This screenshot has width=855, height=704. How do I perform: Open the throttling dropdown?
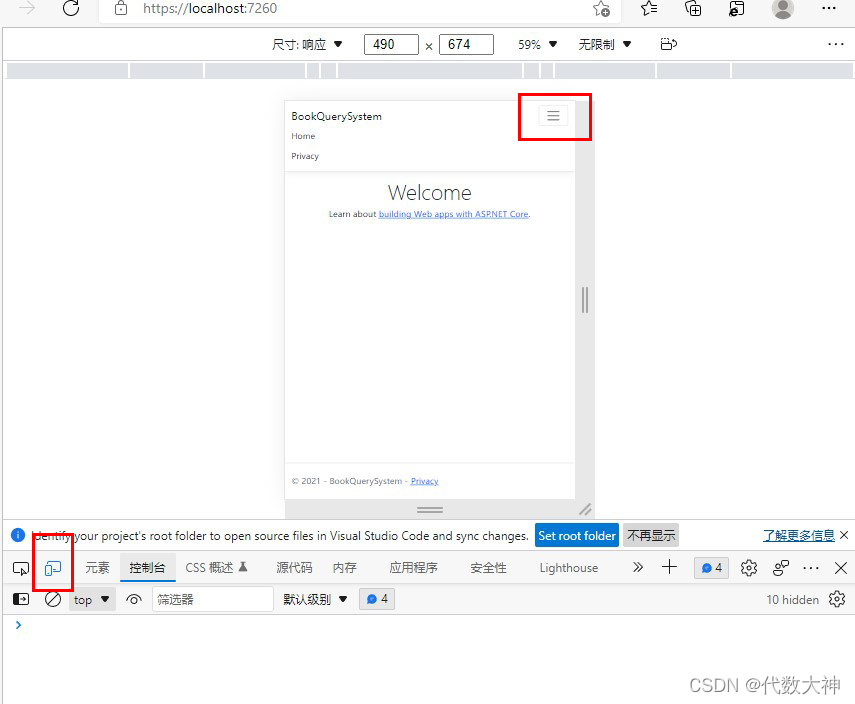[604, 44]
